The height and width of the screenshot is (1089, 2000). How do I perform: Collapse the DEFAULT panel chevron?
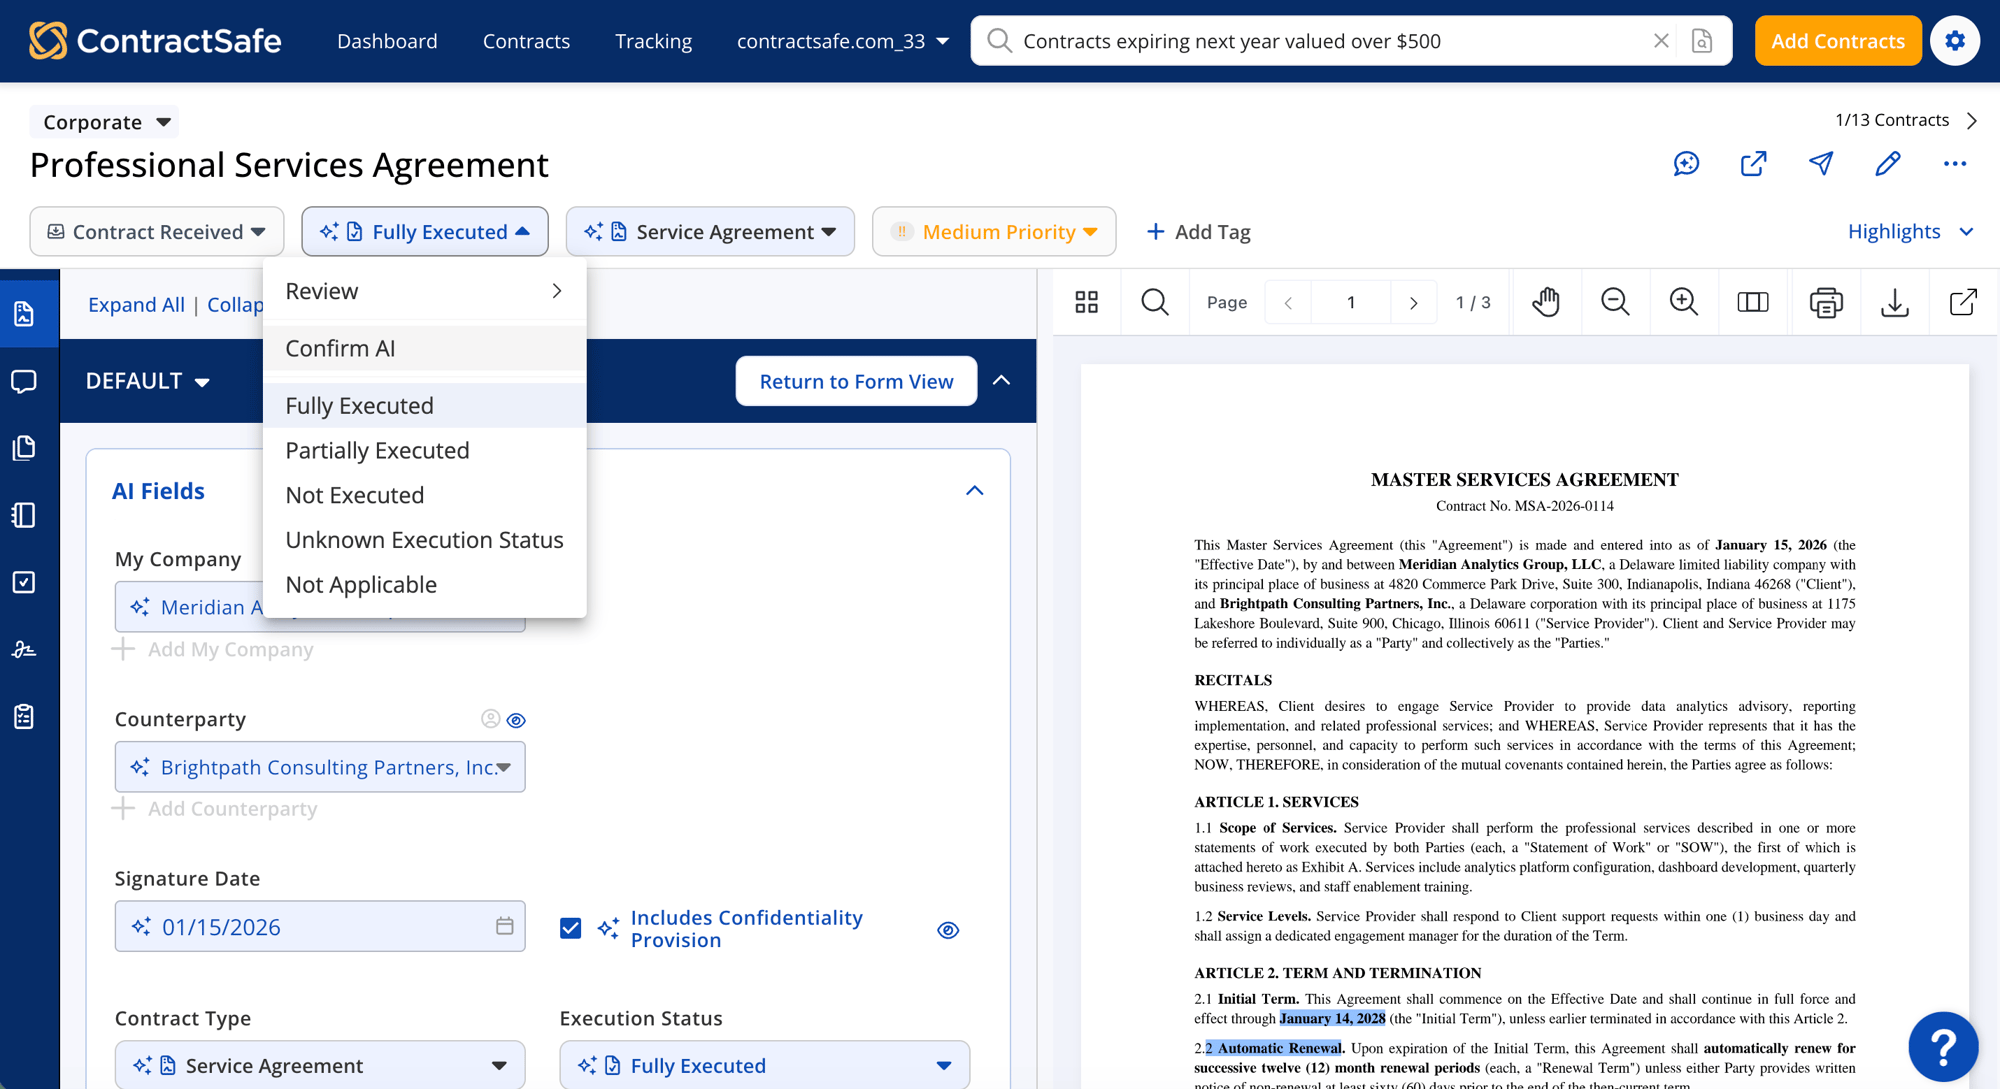(1001, 381)
